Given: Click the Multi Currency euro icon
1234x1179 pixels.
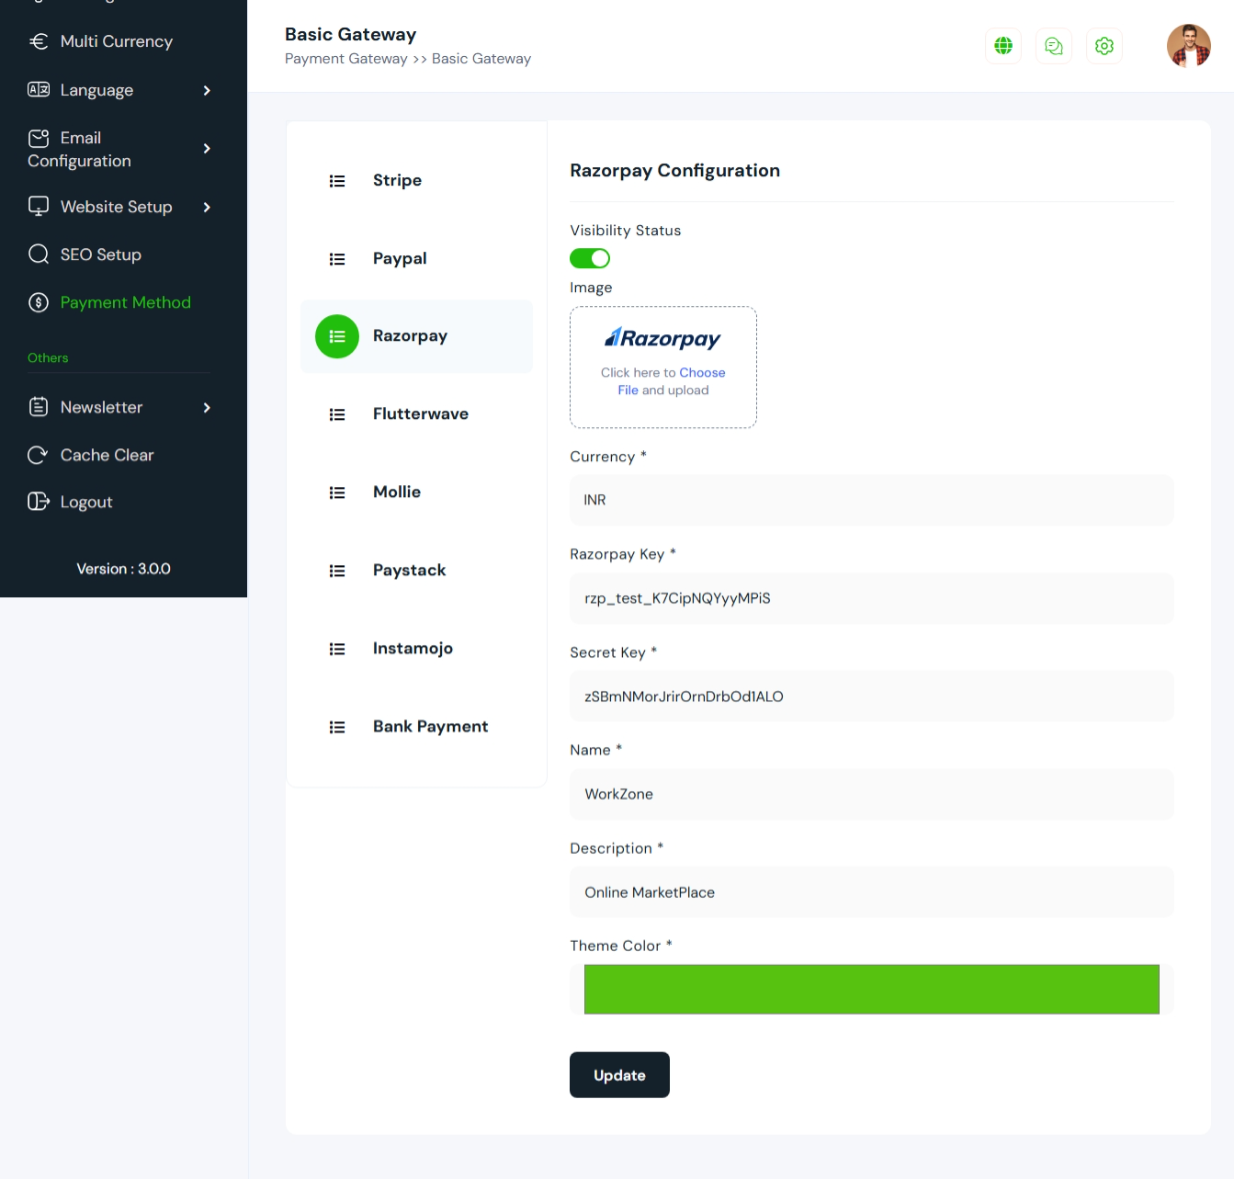Looking at the screenshot, I should pyautogui.click(x=39, y=41).
